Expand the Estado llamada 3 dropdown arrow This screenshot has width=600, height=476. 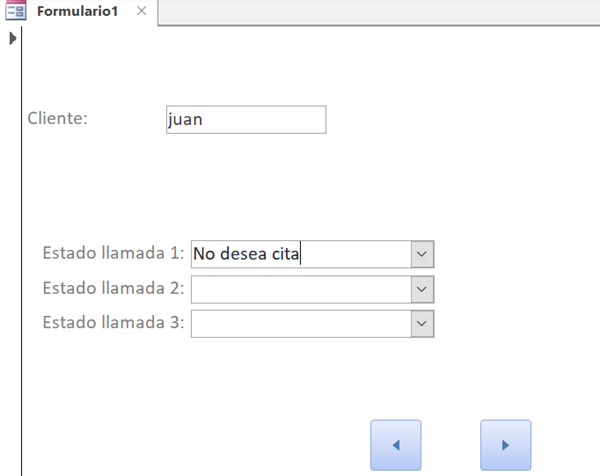click(423, 323)
